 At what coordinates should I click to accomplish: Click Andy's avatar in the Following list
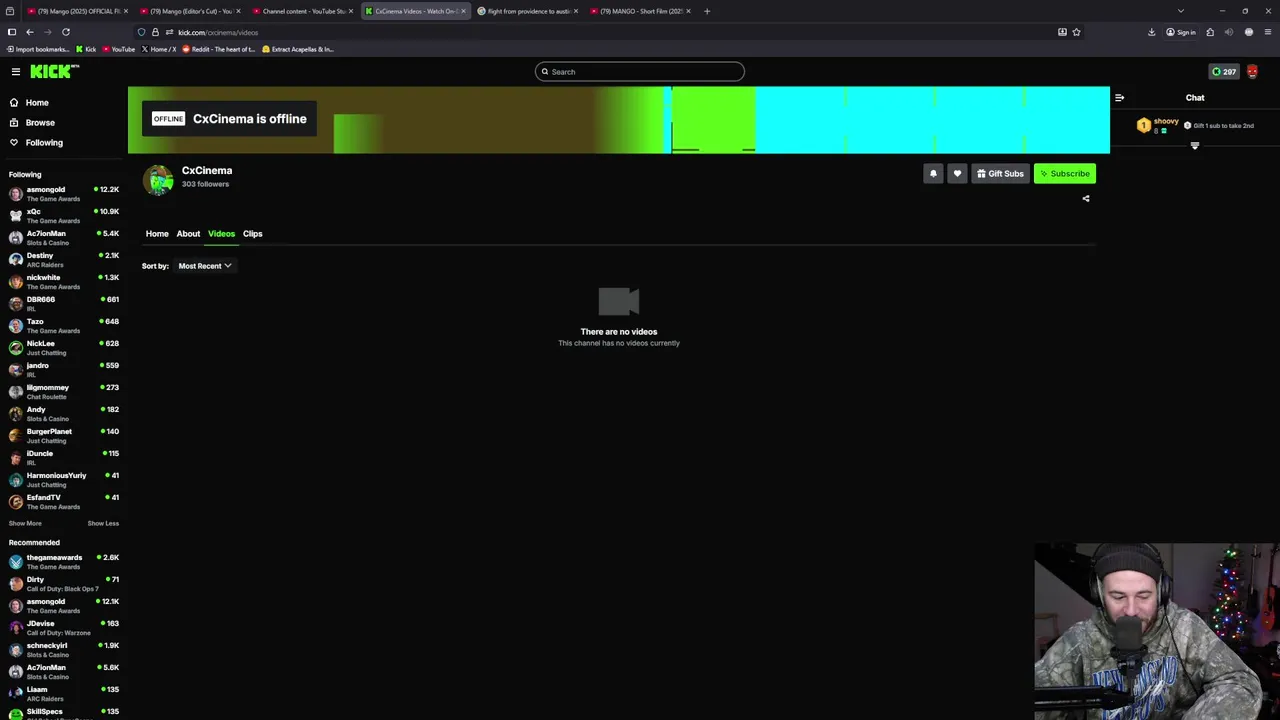point(15,414)
